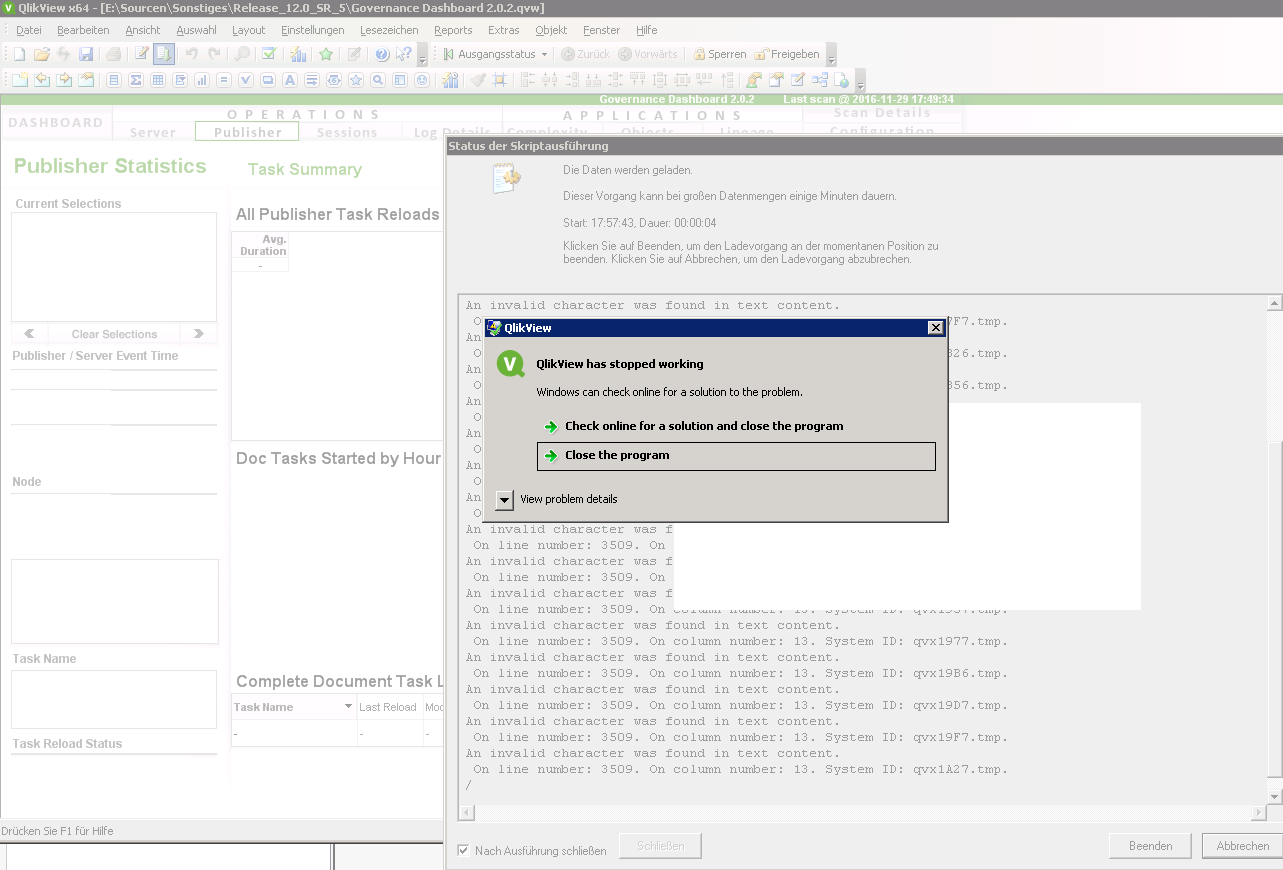Click the Last Reload column header
This screenshot has width=1283, height=870.
(x=388, y=707)
